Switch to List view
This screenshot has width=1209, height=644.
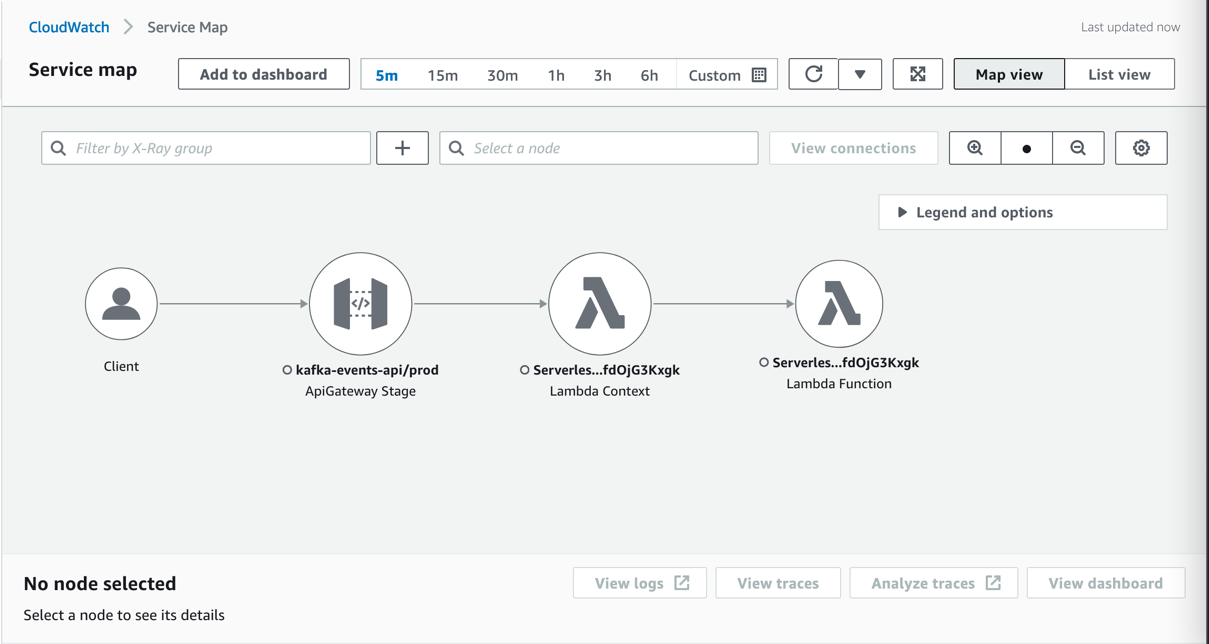1119,74
